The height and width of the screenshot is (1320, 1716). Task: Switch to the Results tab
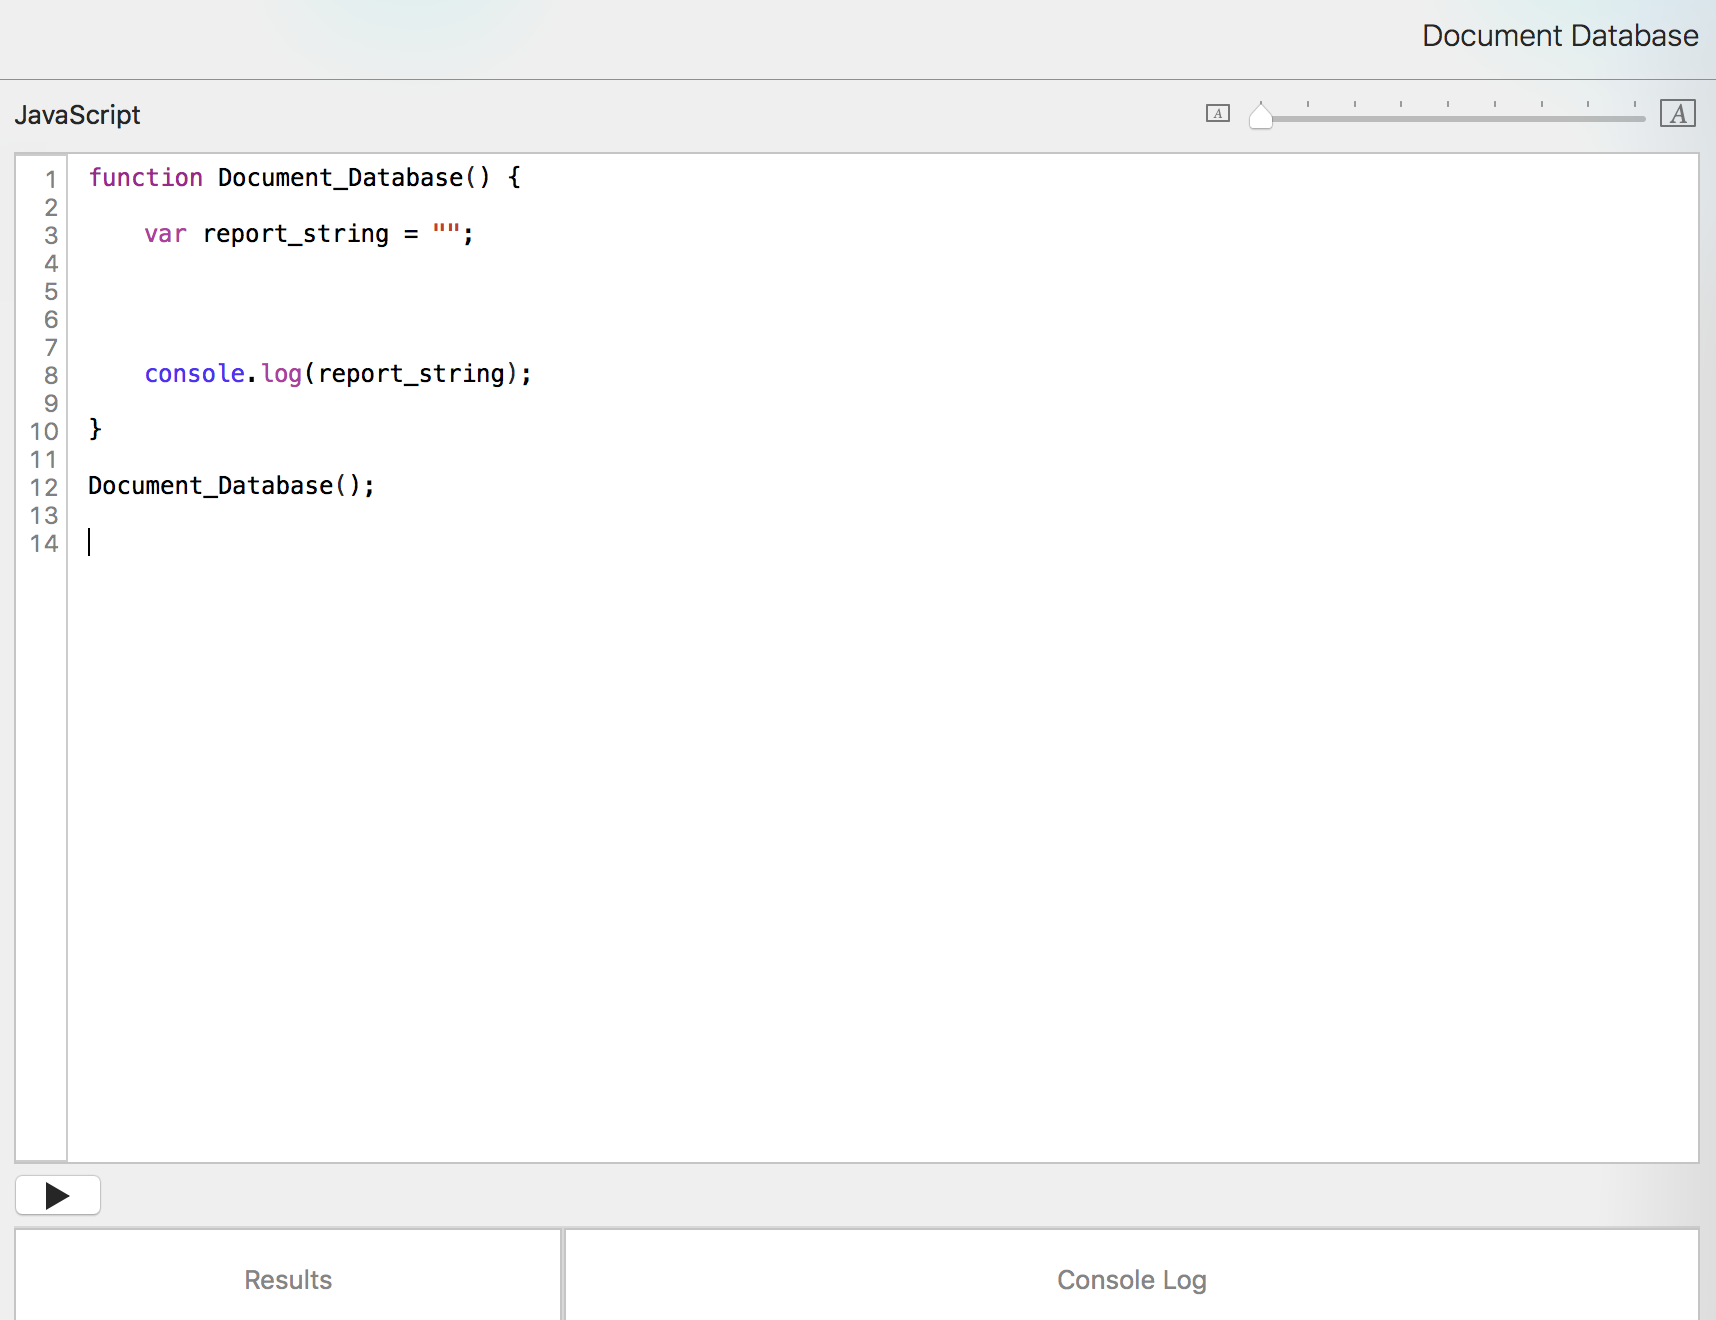tap(288, 1279)
